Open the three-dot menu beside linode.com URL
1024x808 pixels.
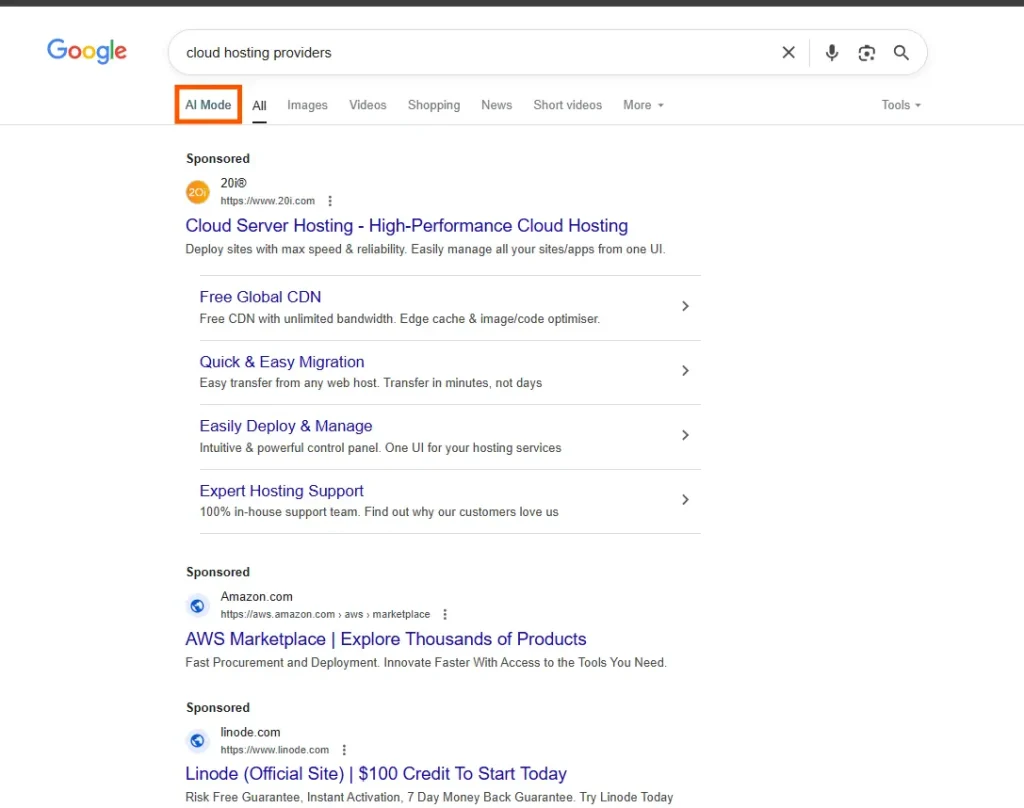(x=344, y=750)
